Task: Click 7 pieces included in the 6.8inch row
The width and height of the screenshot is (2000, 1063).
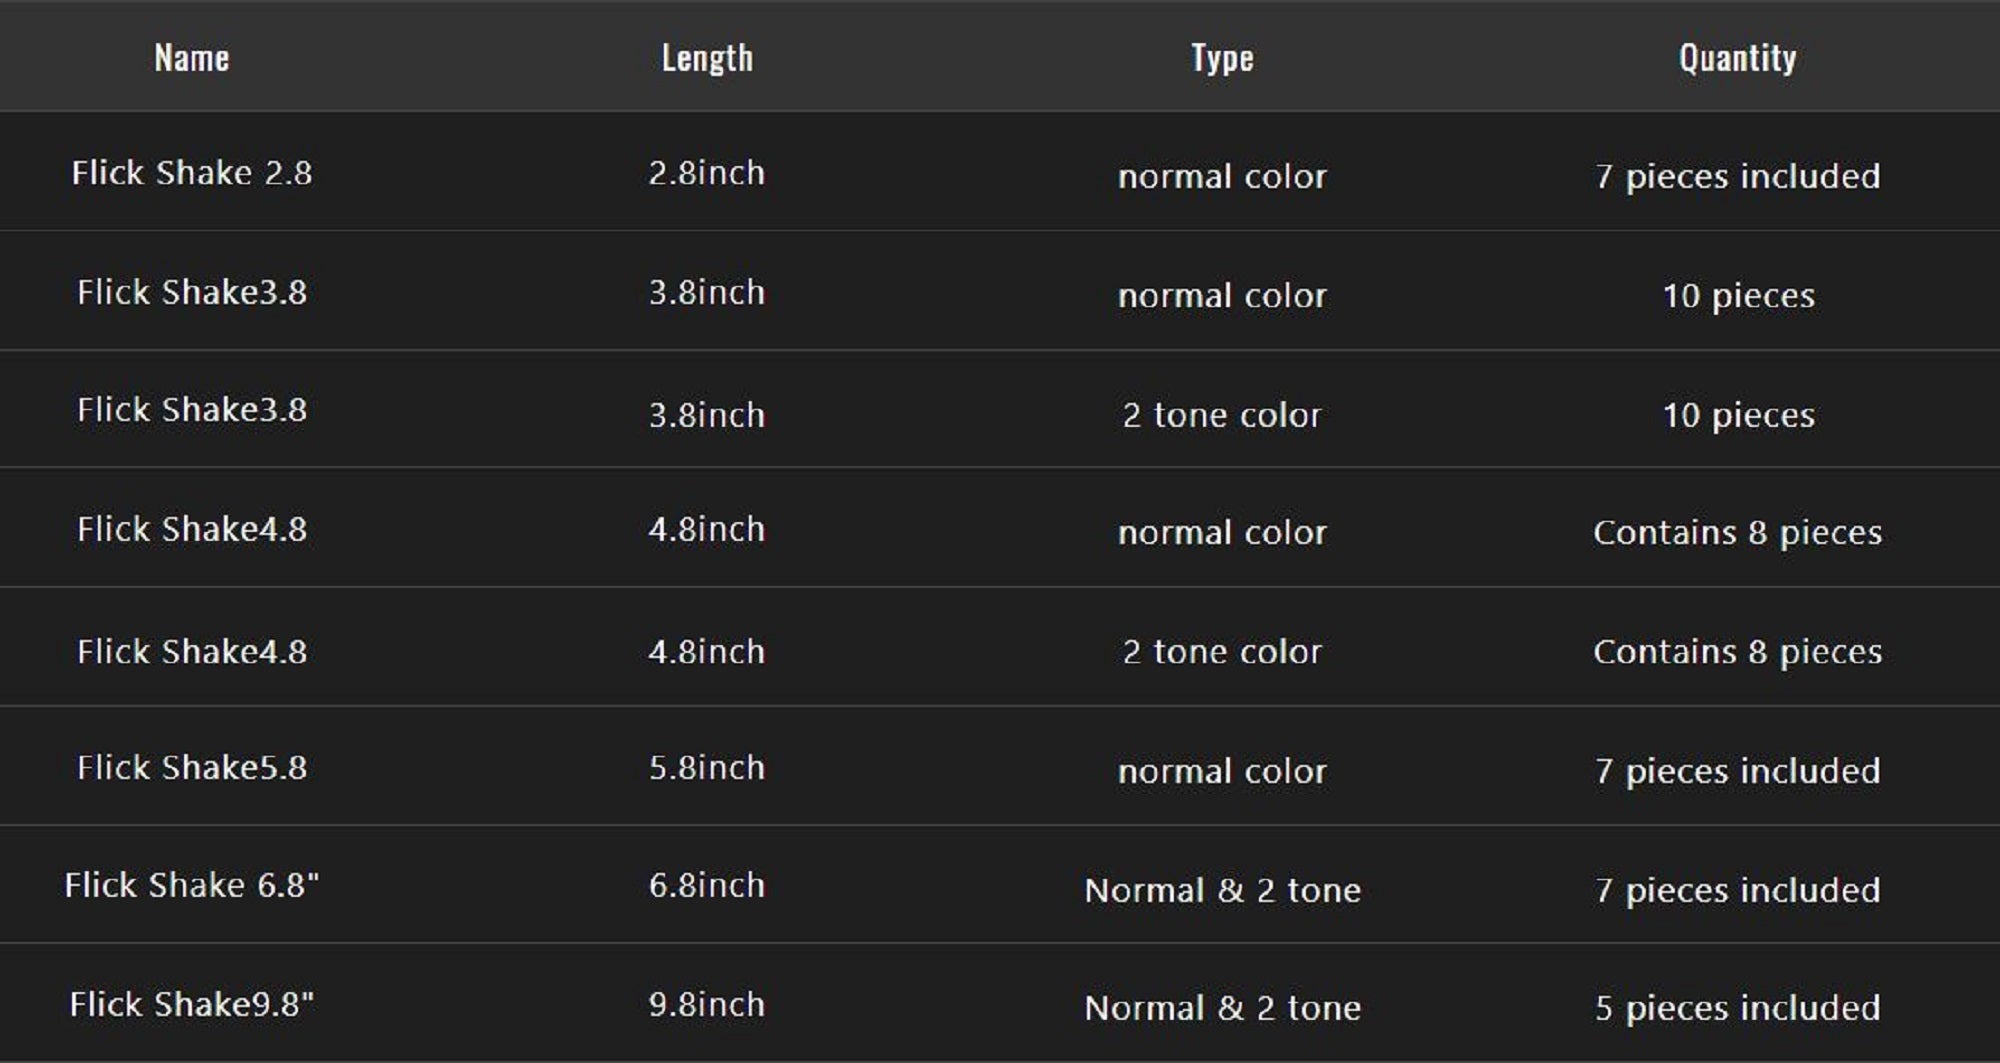Action: tap(1737, 890)
